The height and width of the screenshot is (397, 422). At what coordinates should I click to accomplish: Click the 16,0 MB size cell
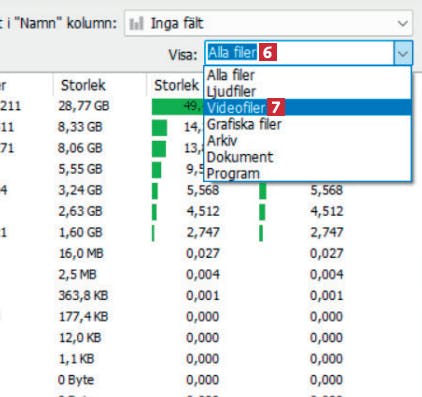click(81, 253)
